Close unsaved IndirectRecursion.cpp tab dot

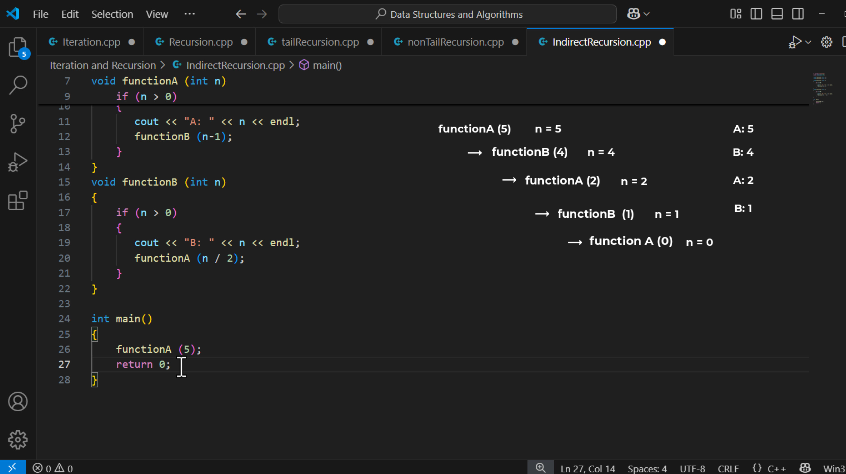[662, 42]
